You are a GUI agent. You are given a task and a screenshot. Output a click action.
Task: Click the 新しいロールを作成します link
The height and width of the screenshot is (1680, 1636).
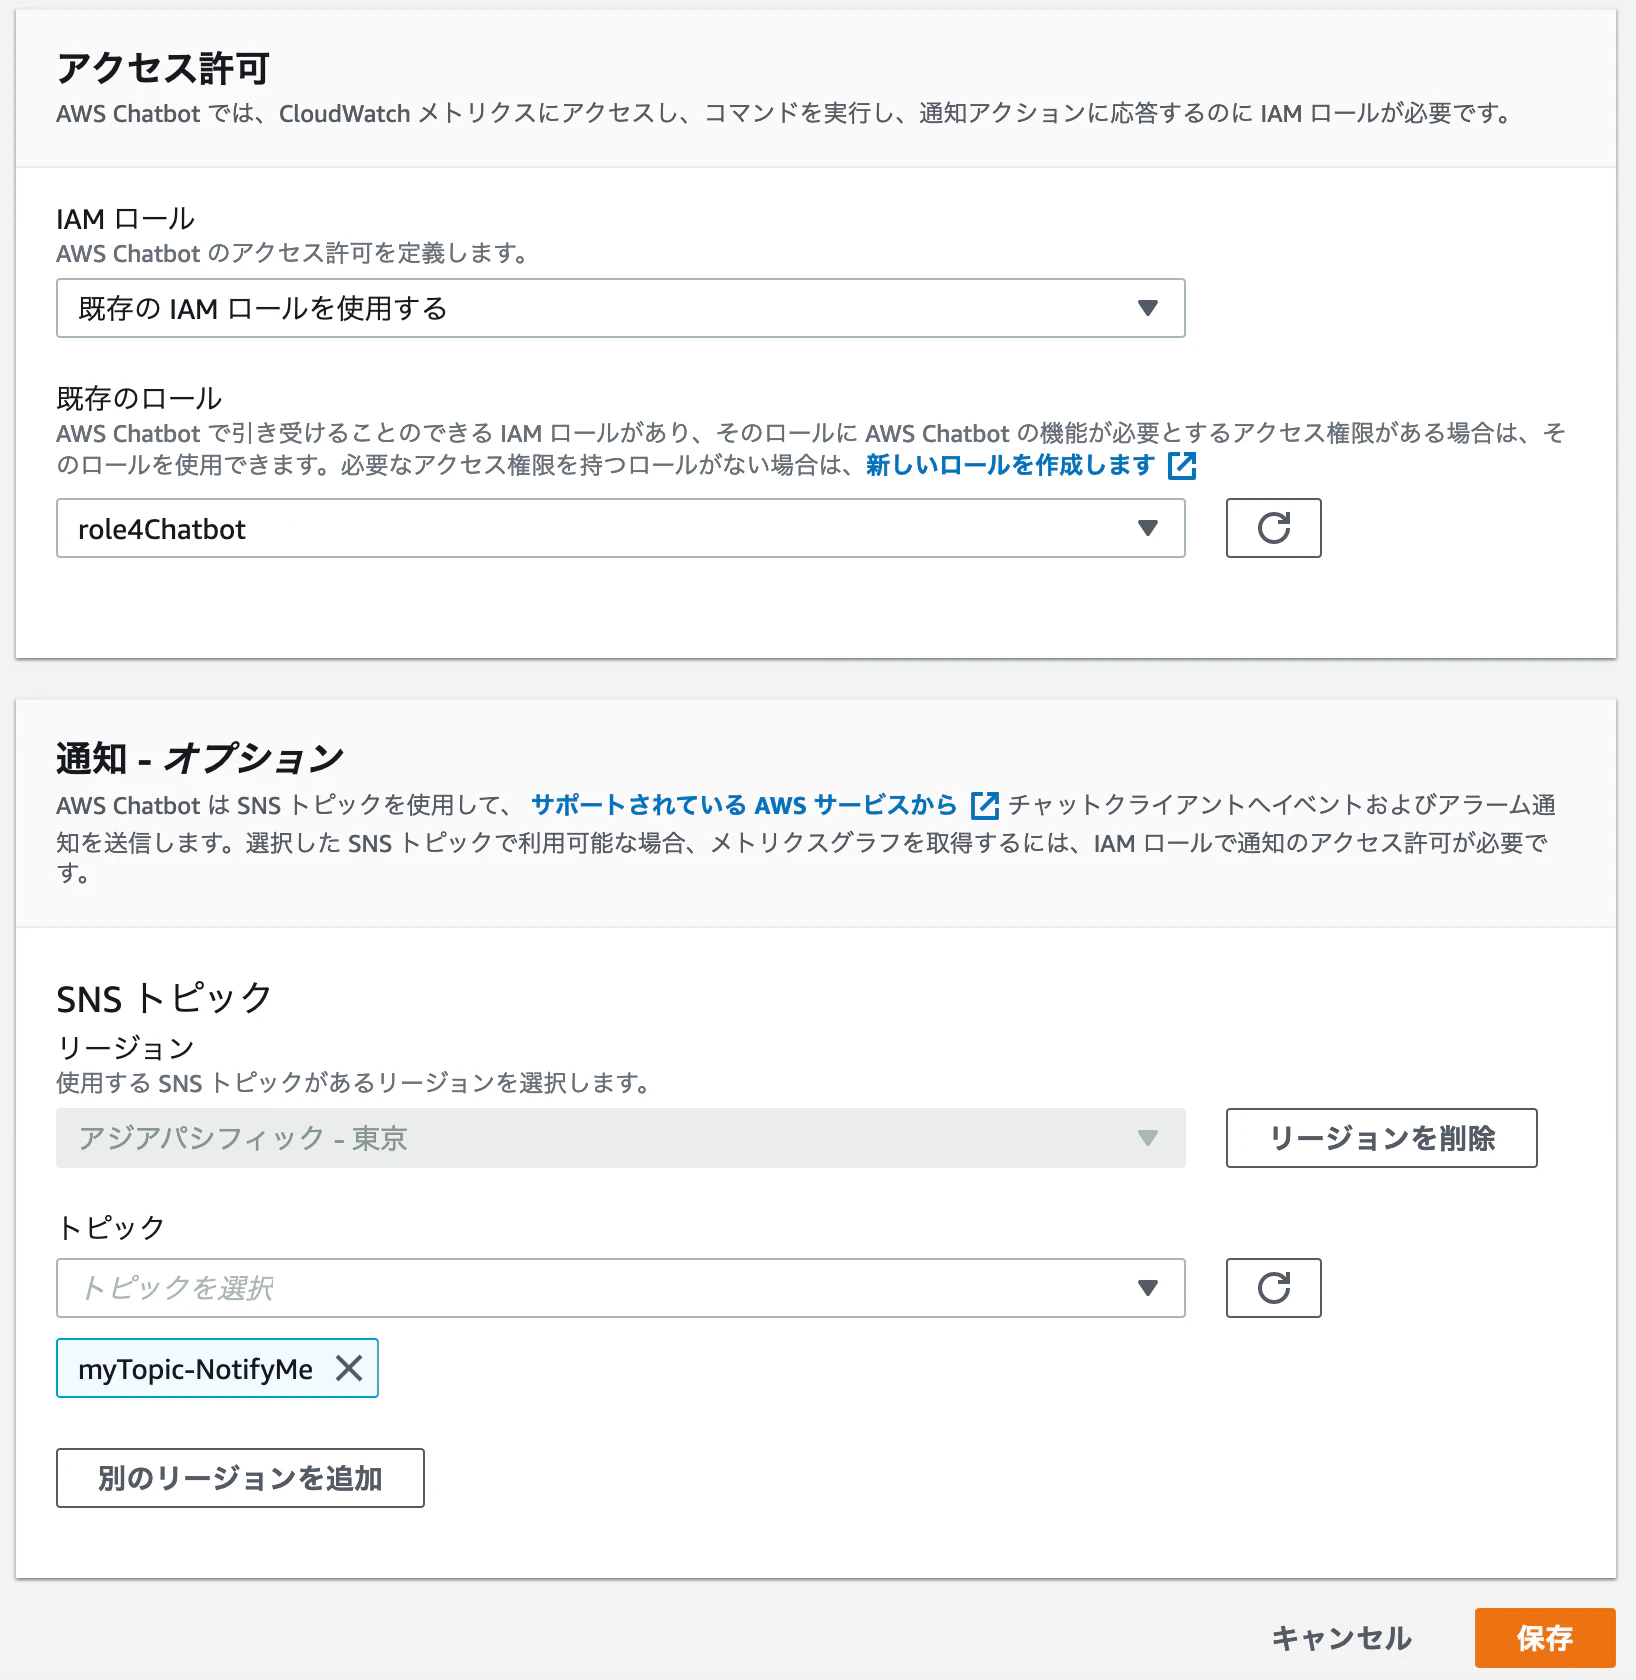[1010, 465]
